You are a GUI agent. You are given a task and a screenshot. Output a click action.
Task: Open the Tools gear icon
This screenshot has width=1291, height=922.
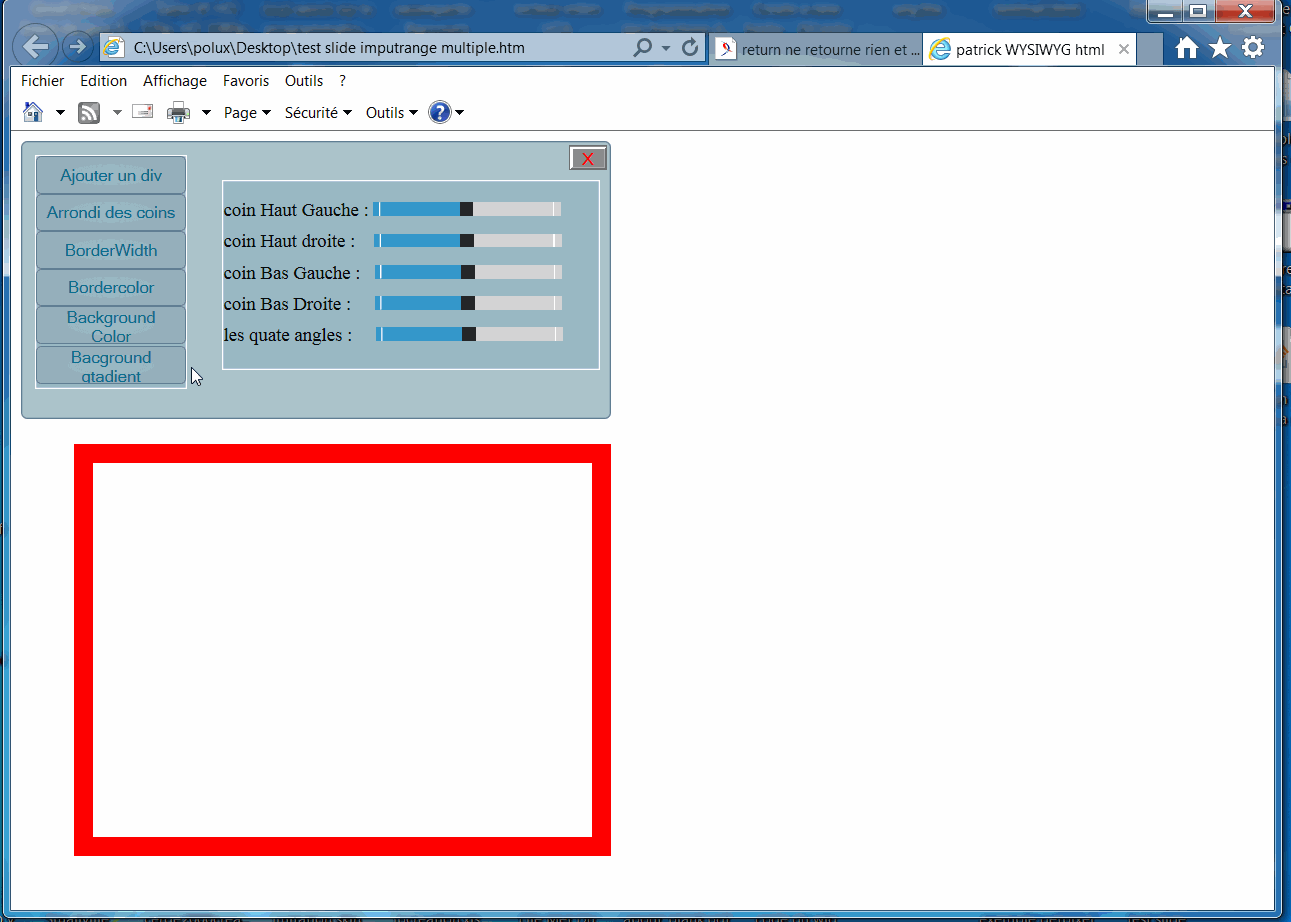click(1253, 47)
